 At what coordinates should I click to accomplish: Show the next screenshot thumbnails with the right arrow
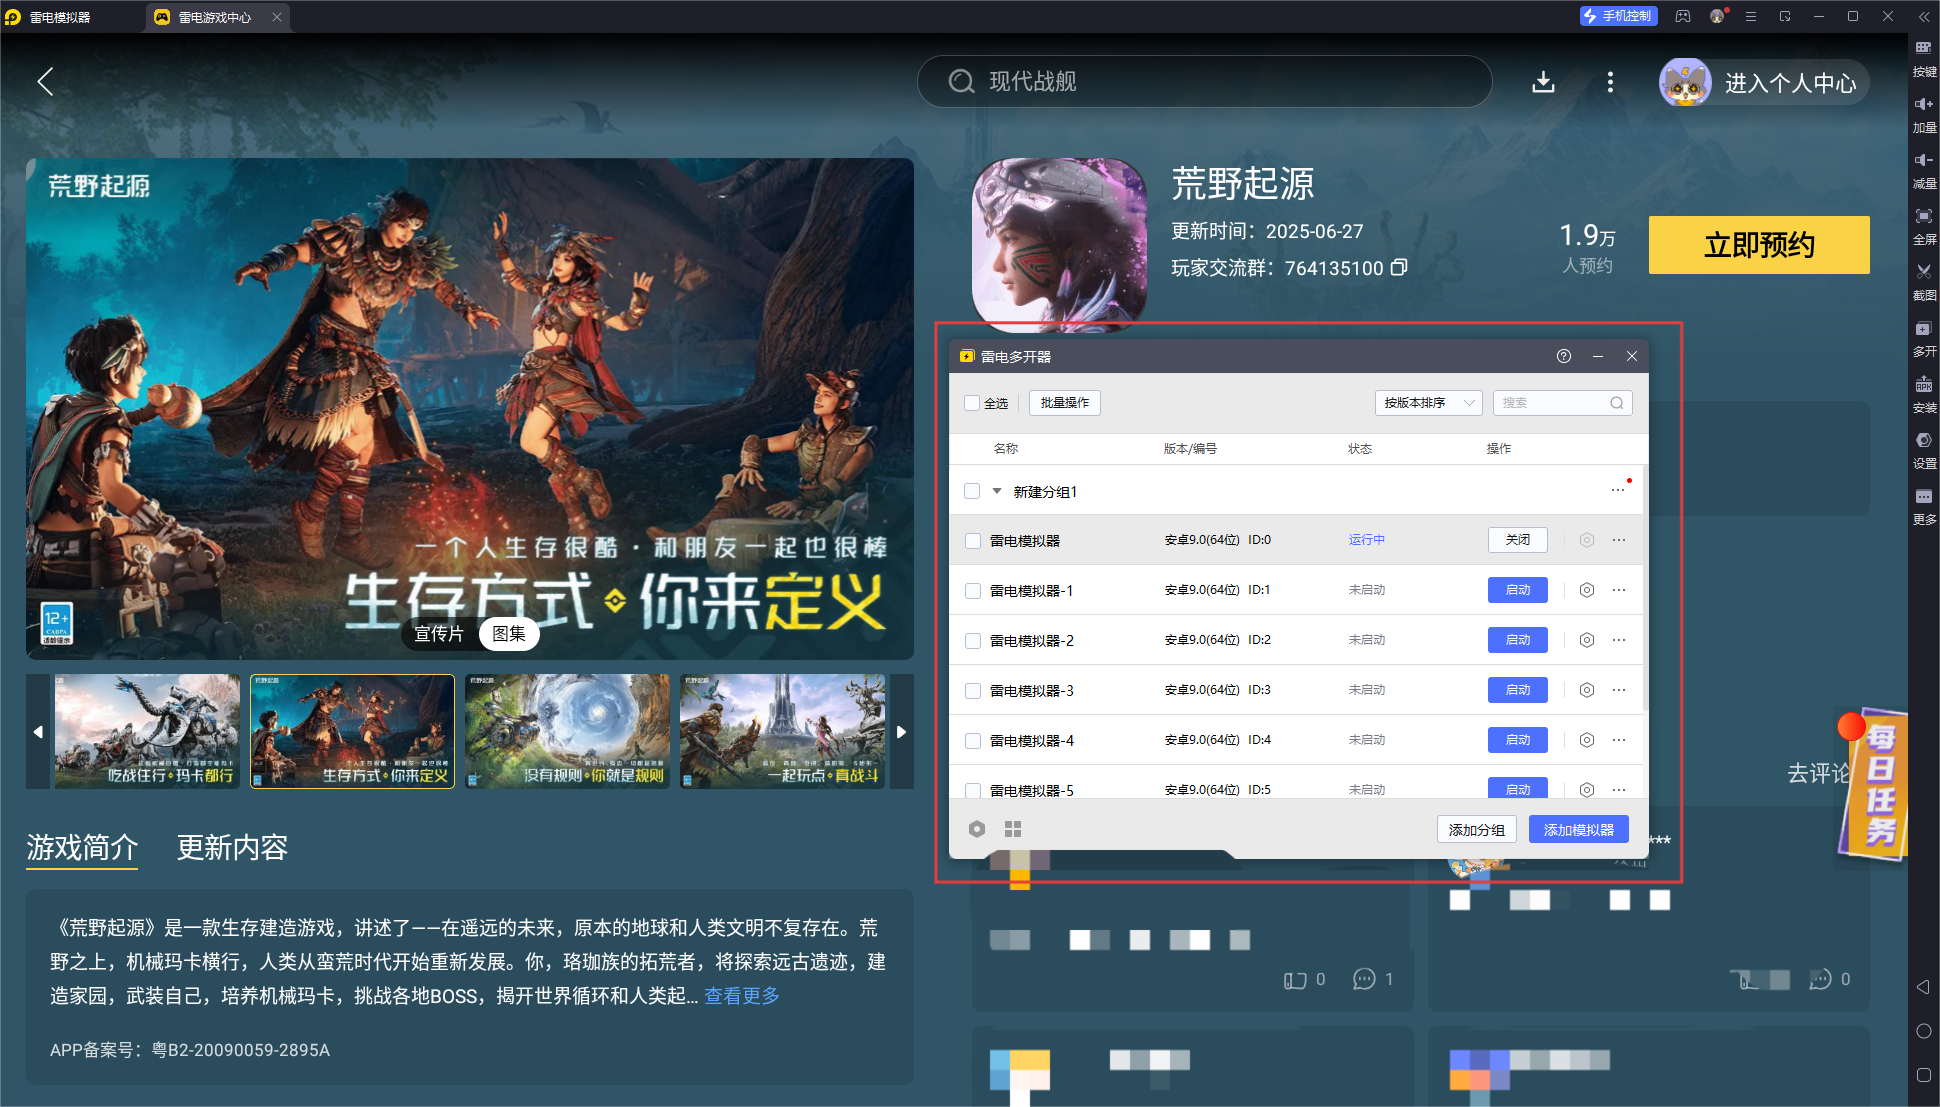(x=902, y=732)
